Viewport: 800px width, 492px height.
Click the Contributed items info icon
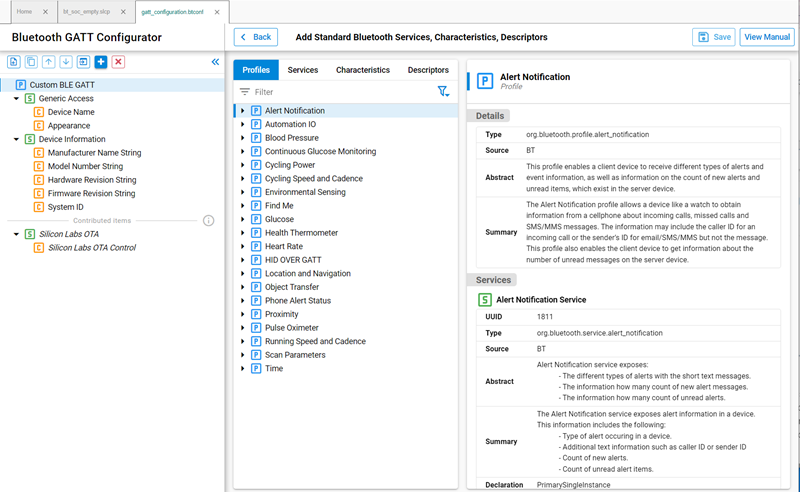[x=209, y=220]
